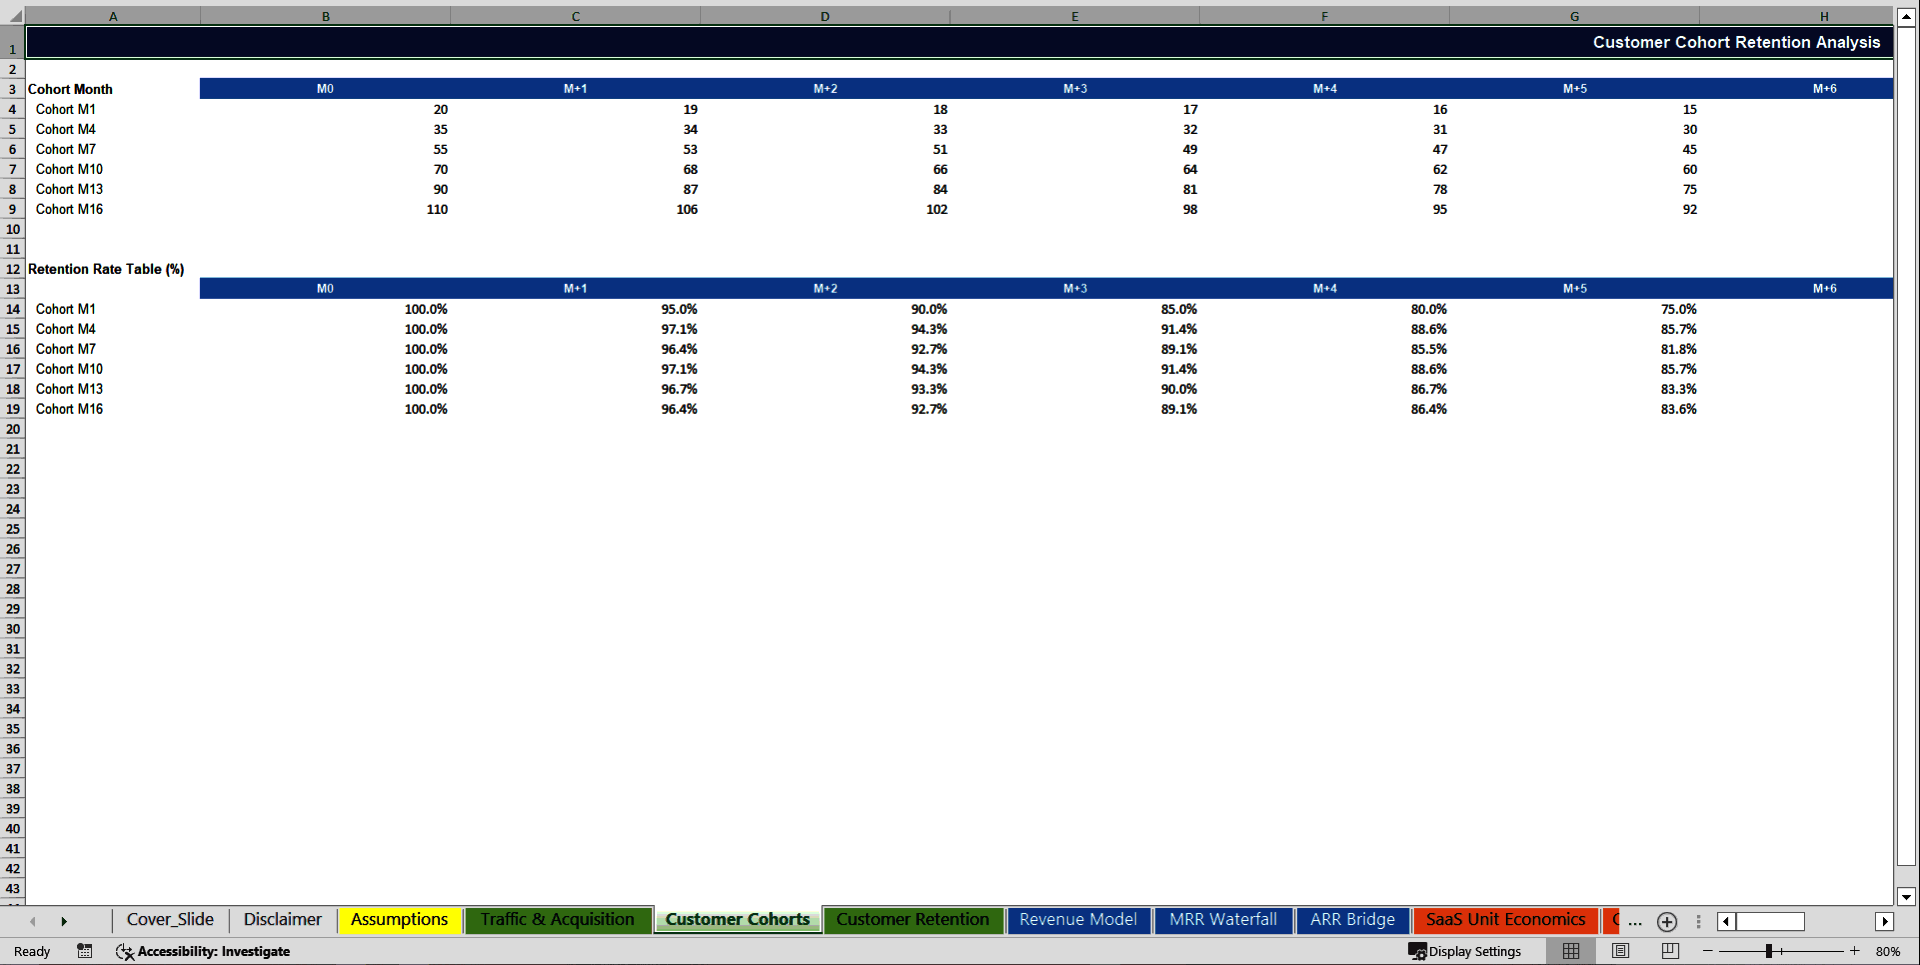This screenshot has width=1920, height=965.
Task: Reveal hidden sheets via ellipsis
Action: (1635, 922)
